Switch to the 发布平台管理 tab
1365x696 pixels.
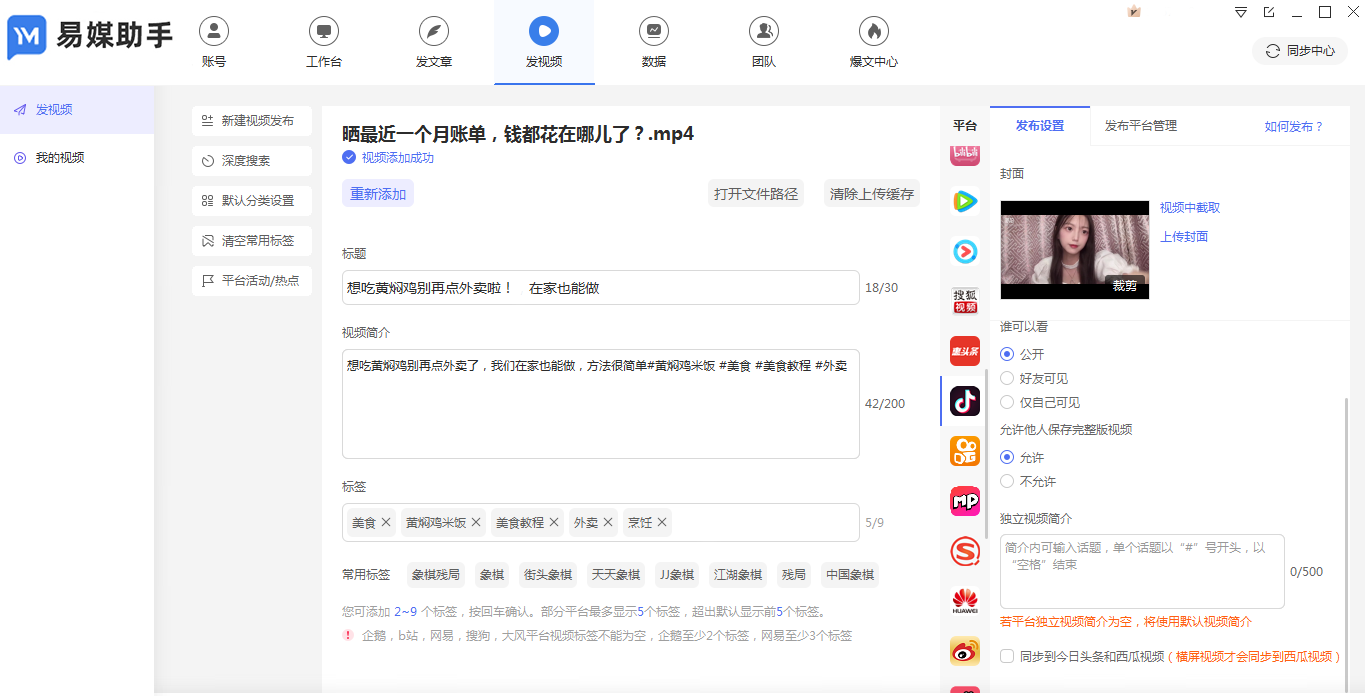point(1140,126)
